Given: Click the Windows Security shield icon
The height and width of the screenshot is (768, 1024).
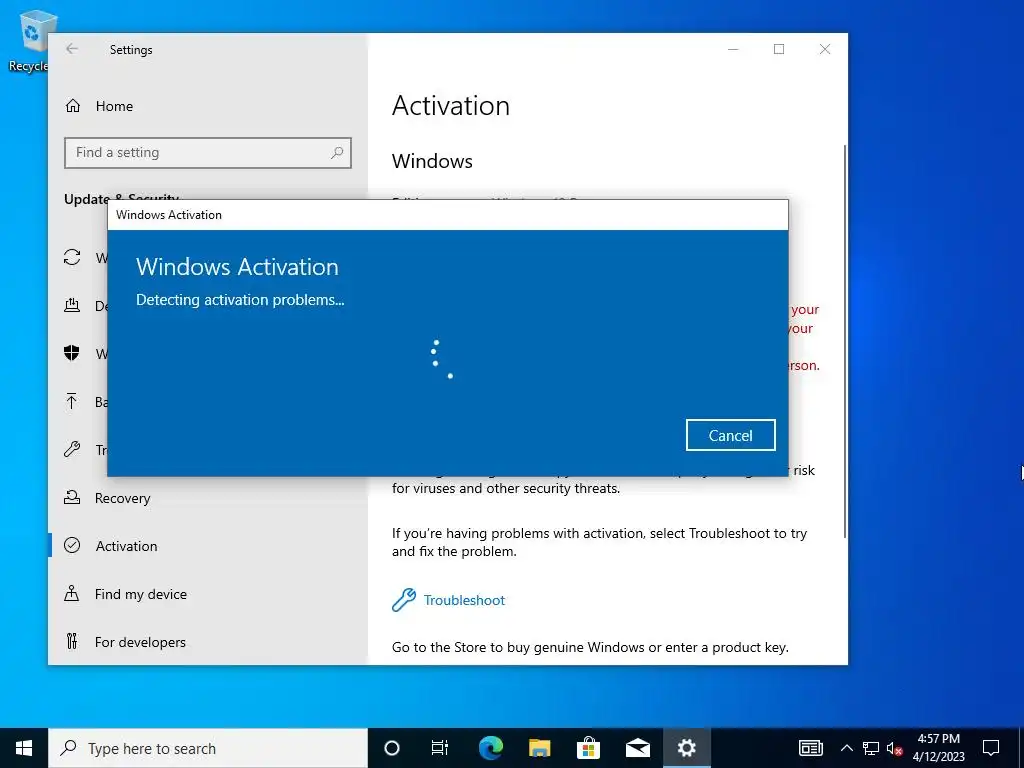Looking at the screenshot, I should [x=72, y=353].
